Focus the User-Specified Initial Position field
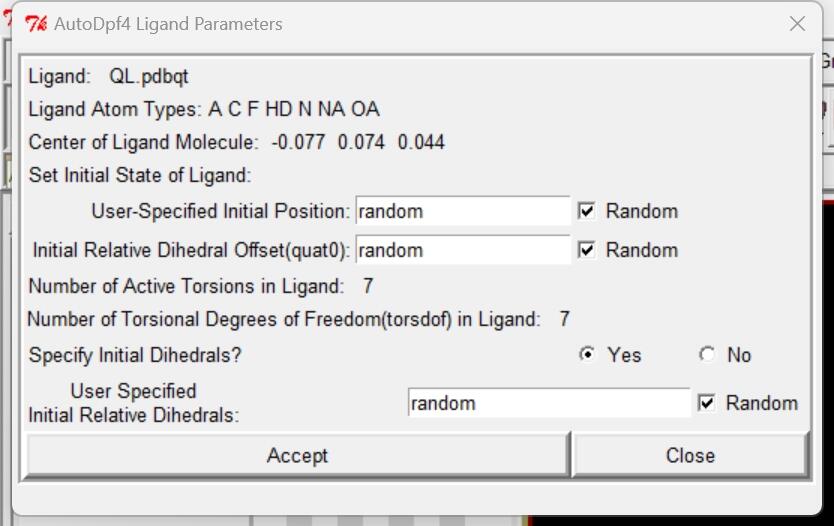 point(462,211)
